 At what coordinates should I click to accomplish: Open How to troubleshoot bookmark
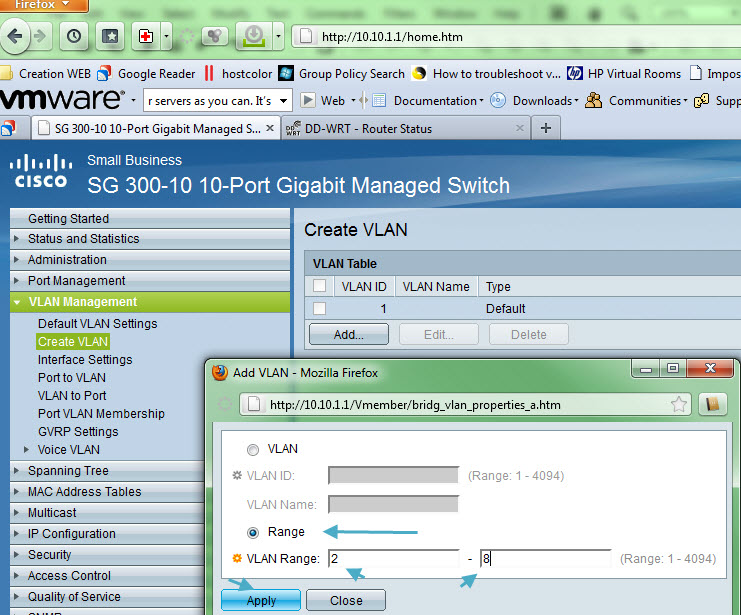486,74
